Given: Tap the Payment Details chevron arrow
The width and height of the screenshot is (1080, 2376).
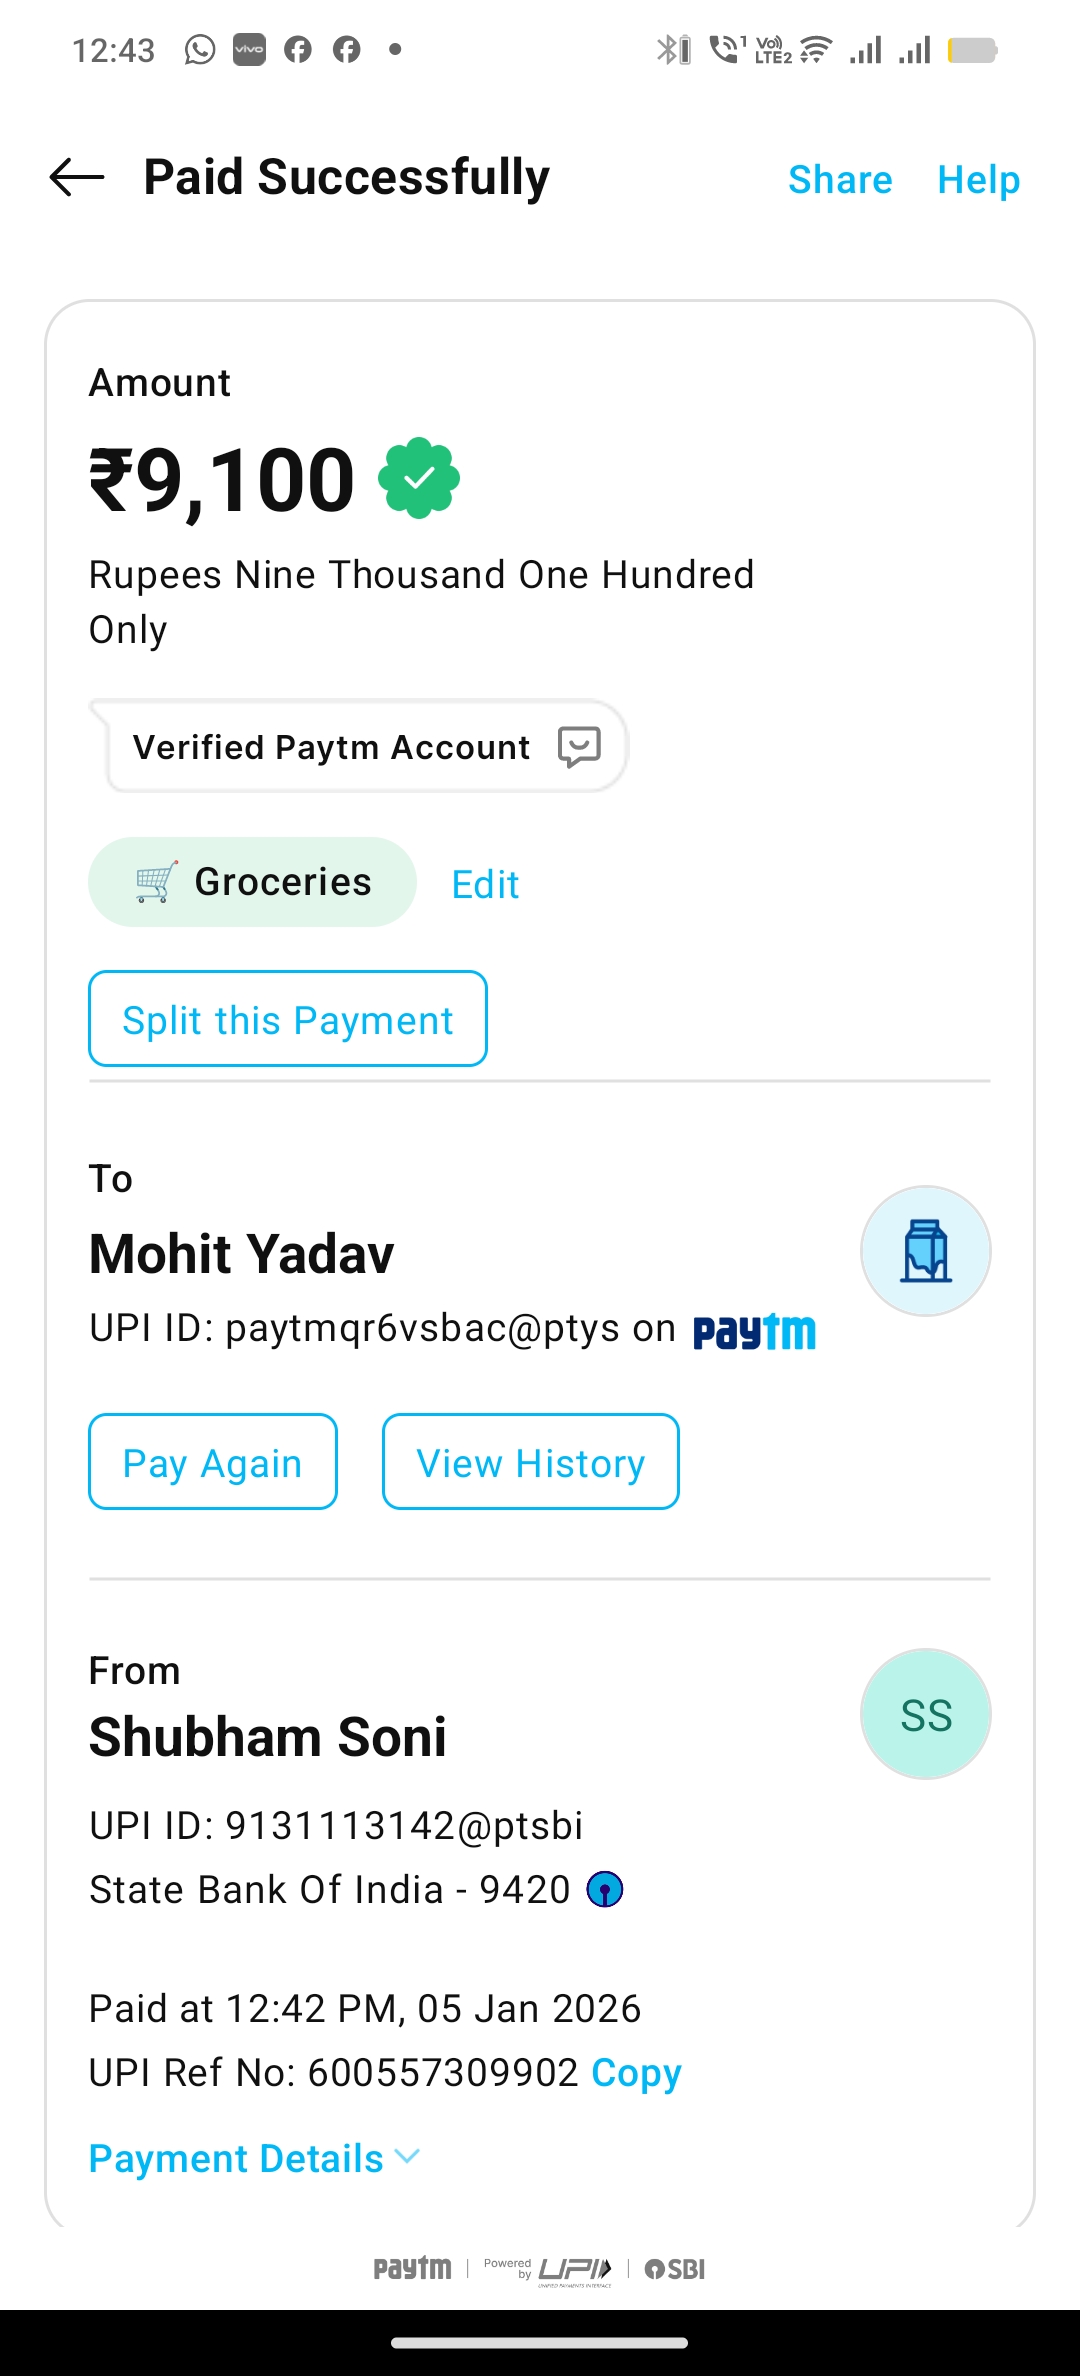Looking at the screenshot, I should pos(408,2157).
